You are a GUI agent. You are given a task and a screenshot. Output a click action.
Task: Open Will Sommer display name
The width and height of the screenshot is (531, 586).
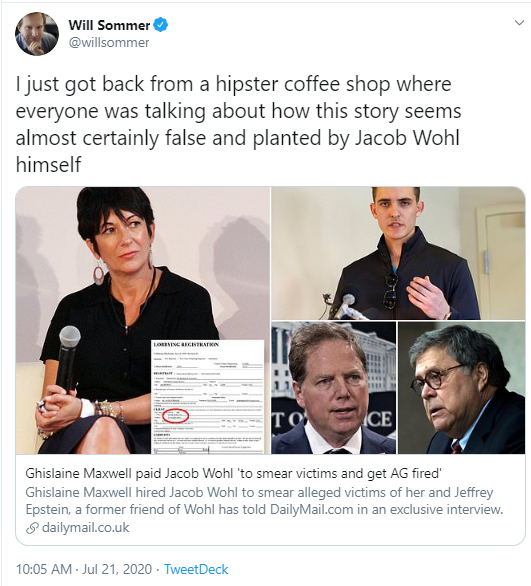[109, 25]
